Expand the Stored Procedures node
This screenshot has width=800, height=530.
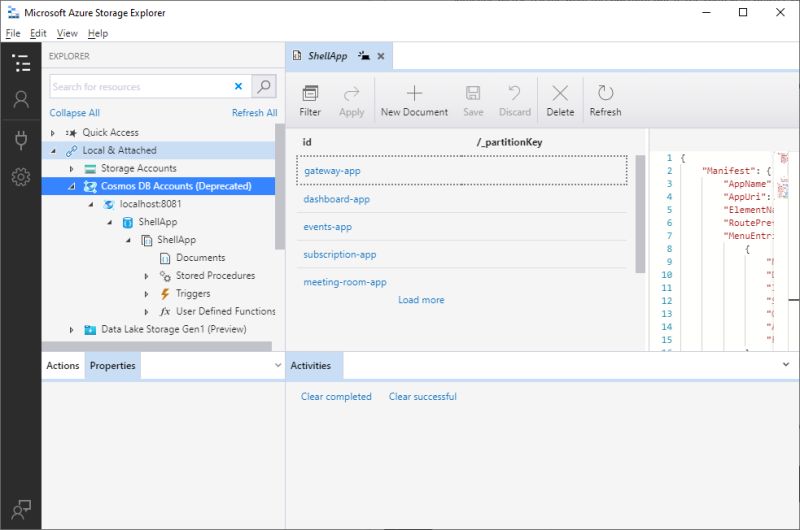coord(146,276)
